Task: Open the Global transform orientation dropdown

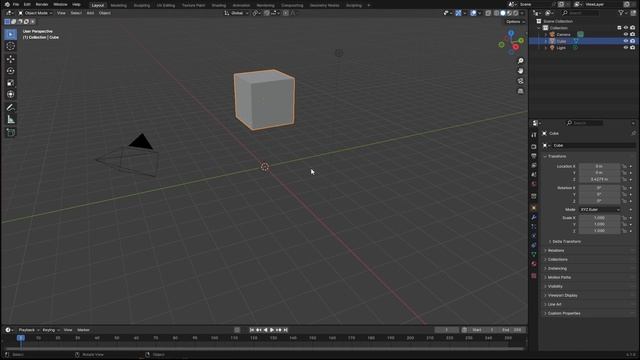Action: tap(236, 13)
